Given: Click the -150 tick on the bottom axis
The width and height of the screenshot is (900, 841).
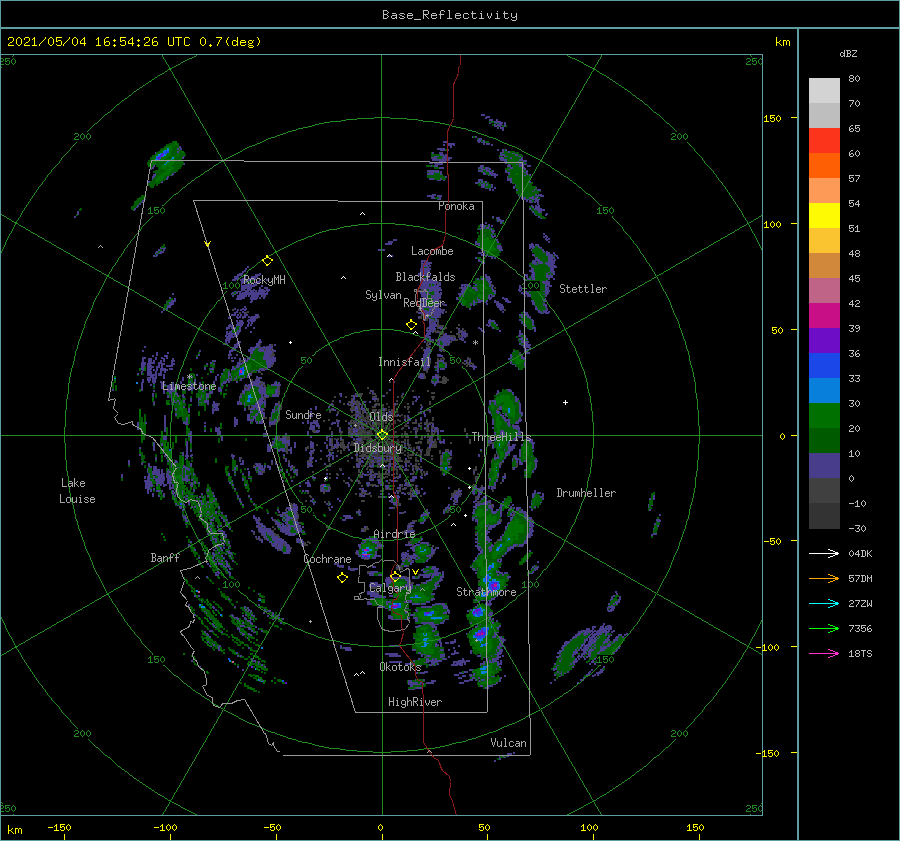Looking at the screenshot, I should click(x=59, y=827).
